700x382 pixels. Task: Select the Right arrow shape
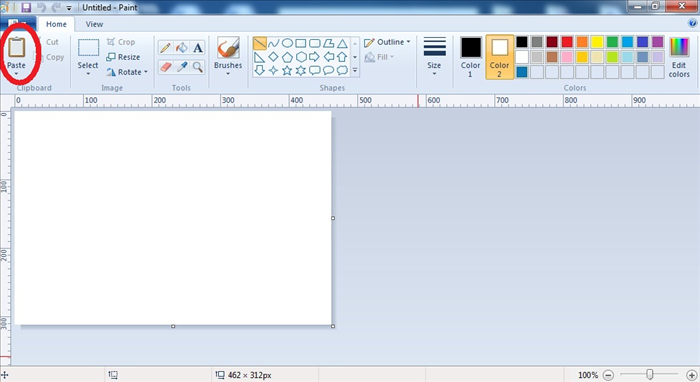(315, 57)
